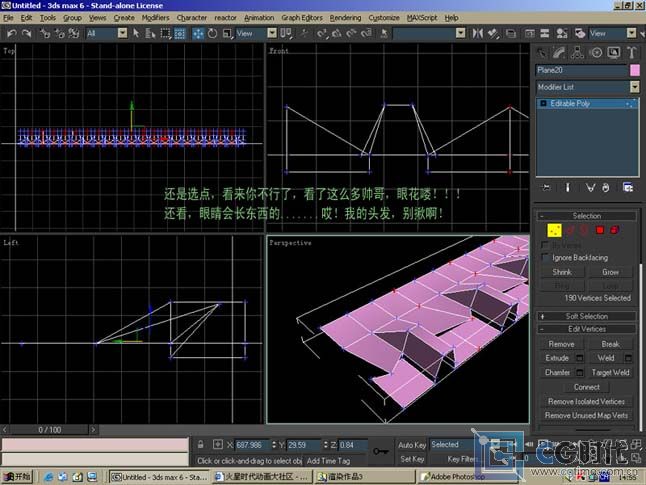Click the time slider 0 / 100
The image size is (646, 485).
pyautogui.click(x=49, y=430)
